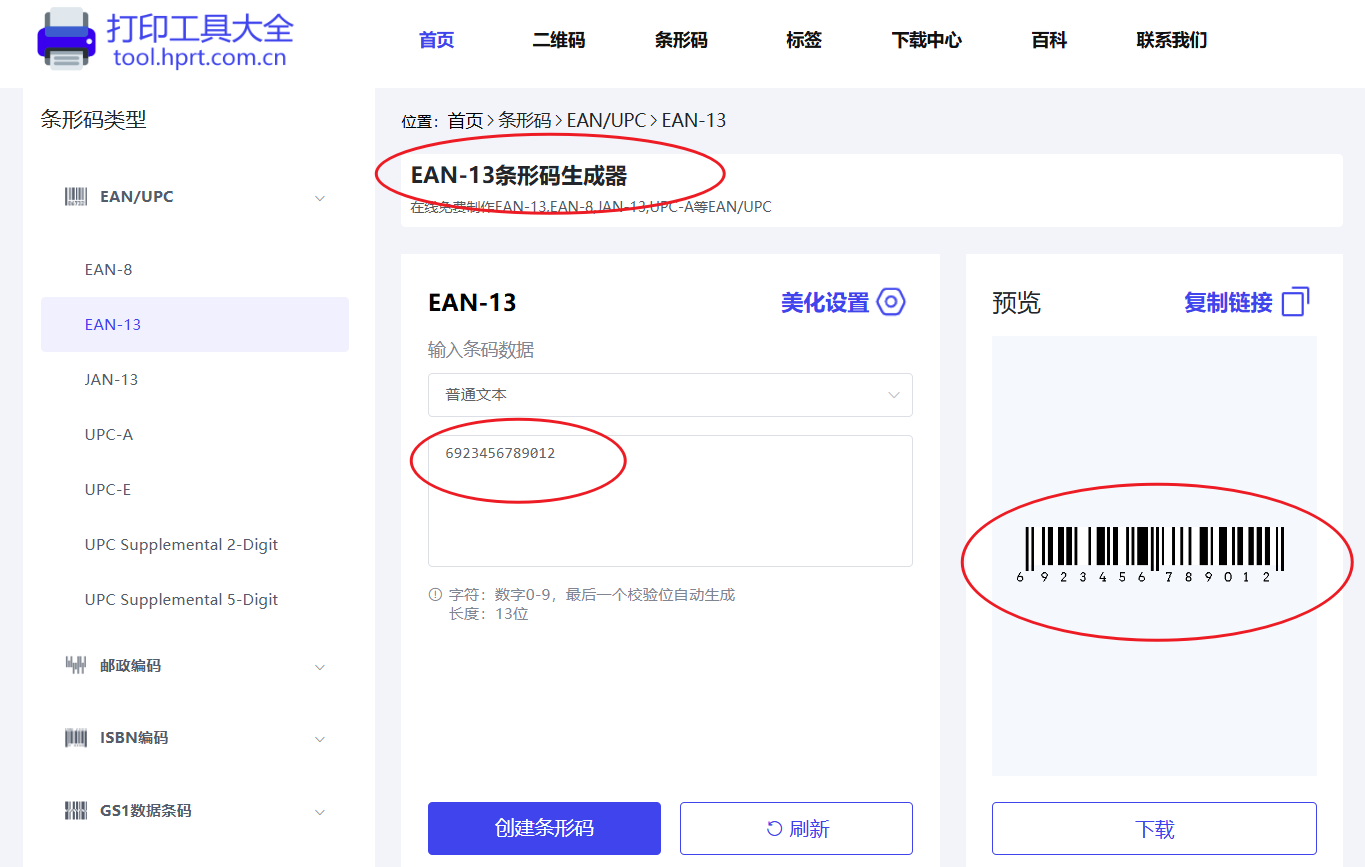The image size is (1365, 867).
Task: Open 百科 in navigation bar
Action: 1049,40
